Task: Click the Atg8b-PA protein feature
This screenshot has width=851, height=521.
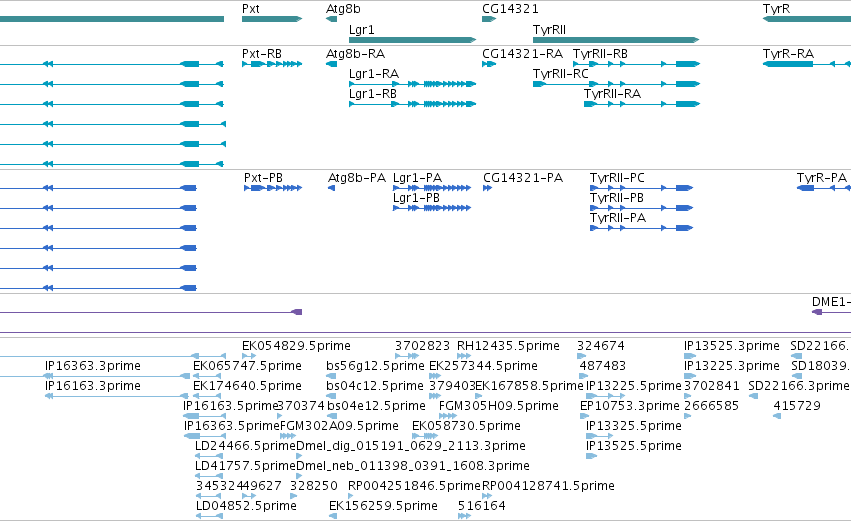Action: [332, 188]
